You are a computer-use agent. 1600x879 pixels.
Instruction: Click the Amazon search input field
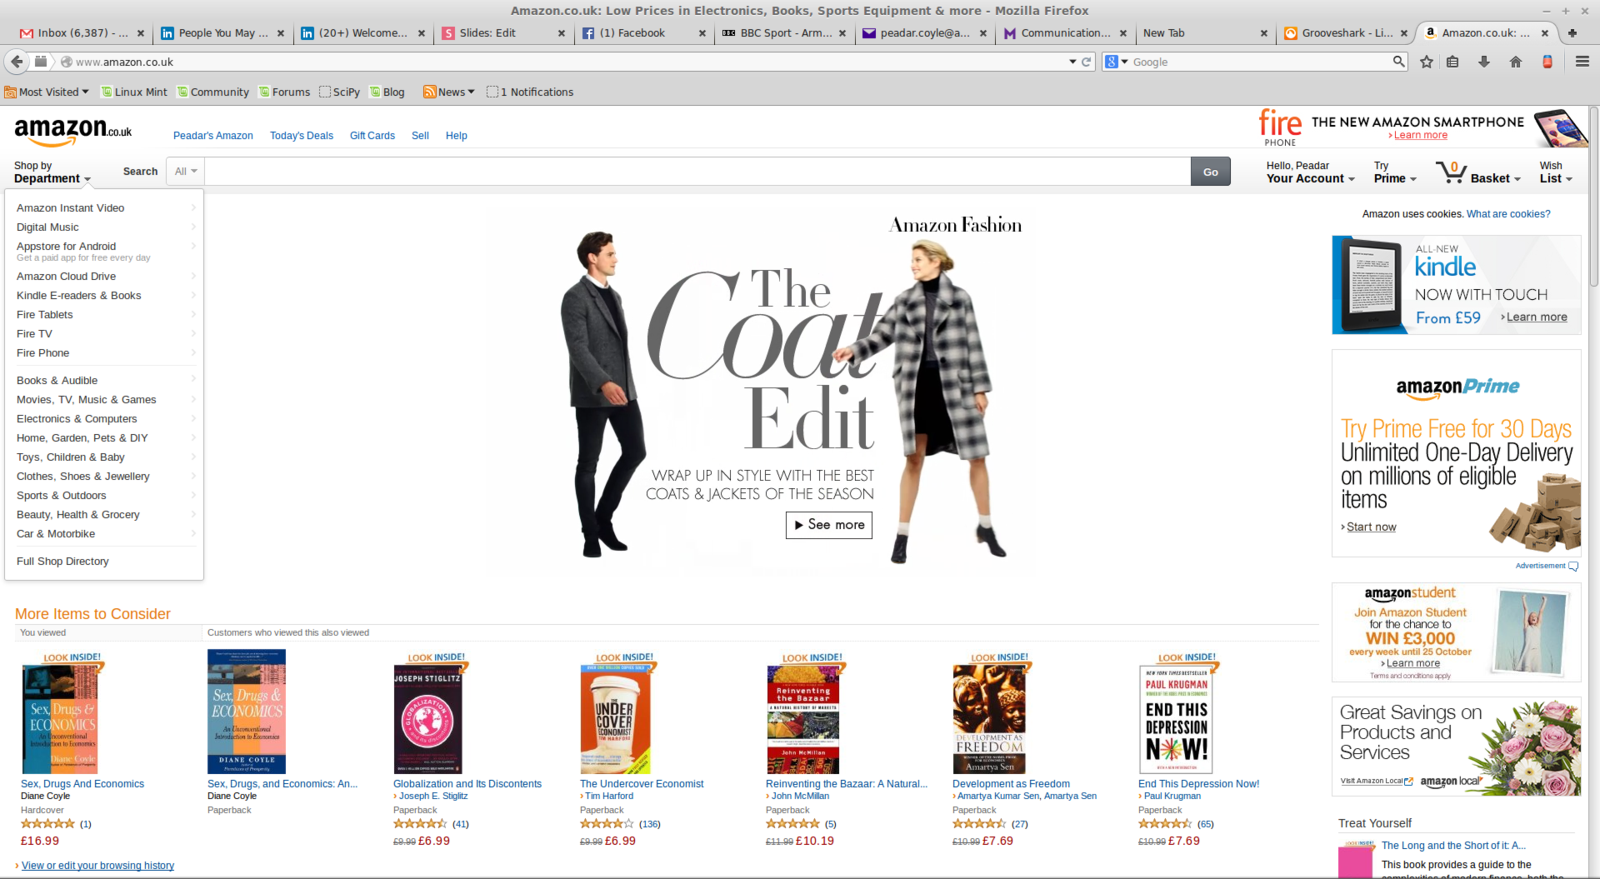coord(698,171)
